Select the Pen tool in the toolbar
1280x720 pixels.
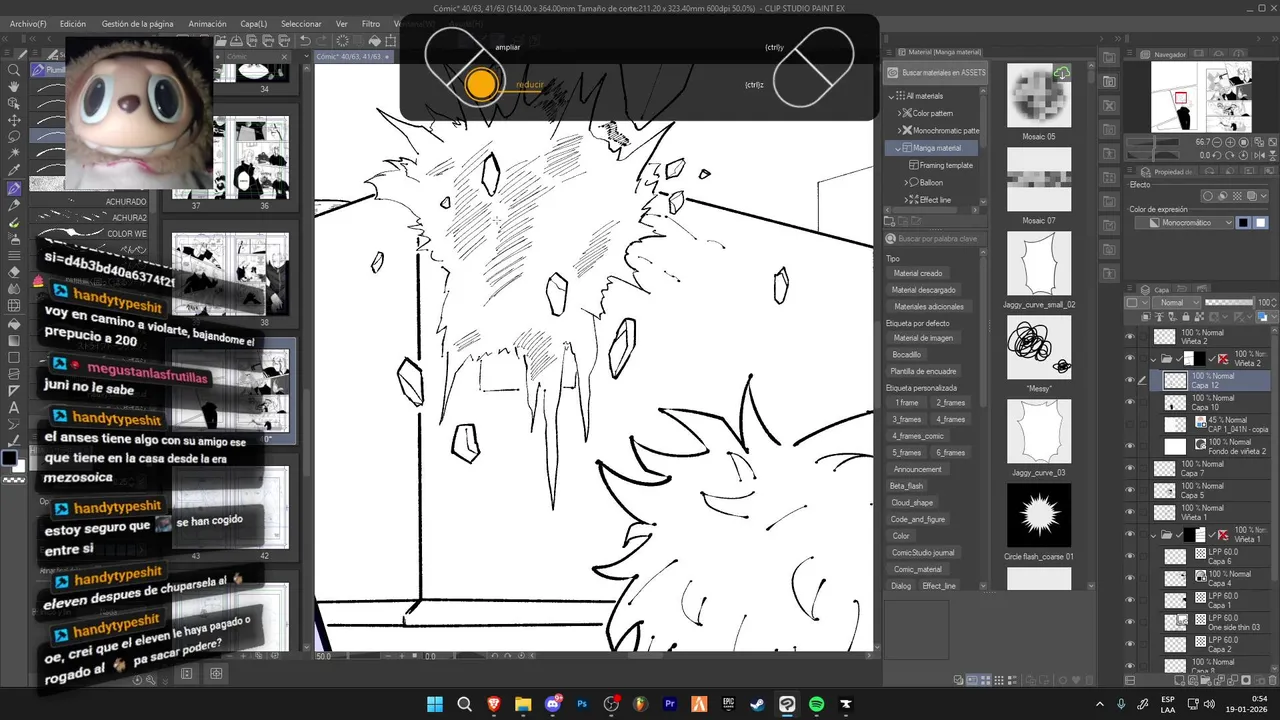coord(14,188)
